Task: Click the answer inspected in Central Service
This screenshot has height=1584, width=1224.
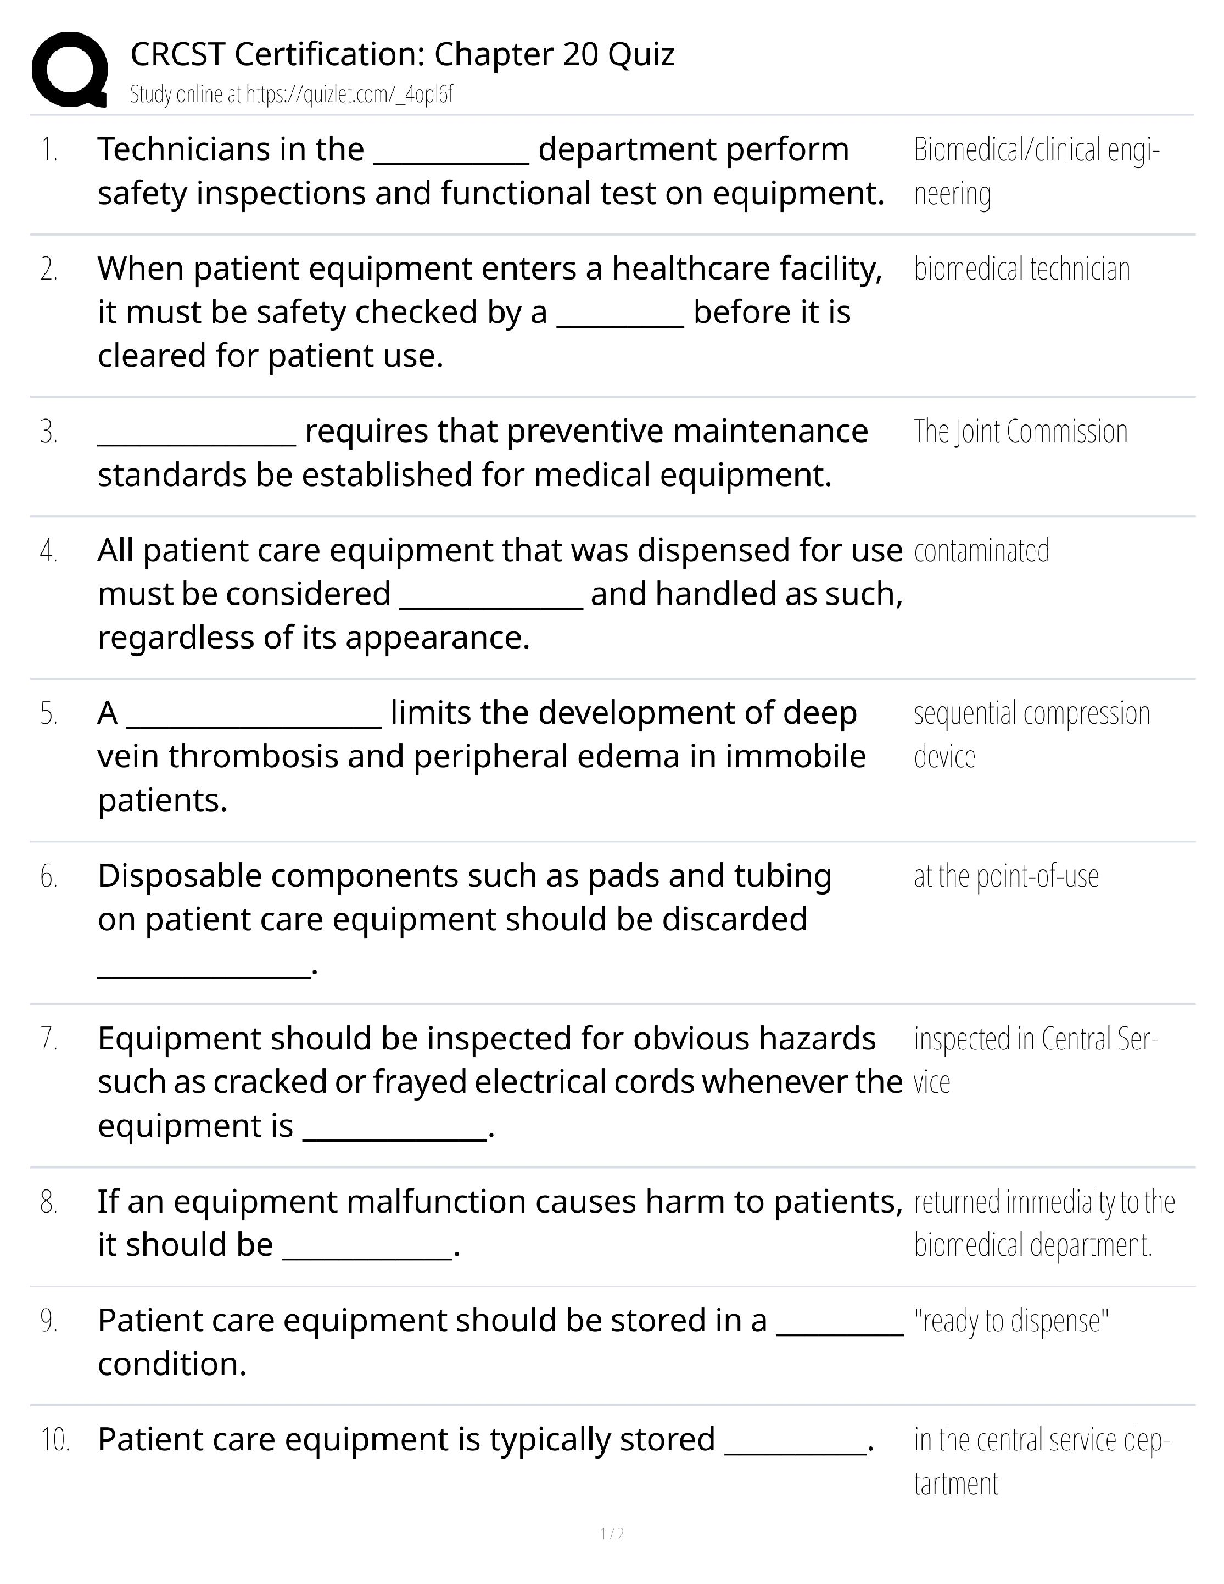Action: (x=1034, y=1060)
